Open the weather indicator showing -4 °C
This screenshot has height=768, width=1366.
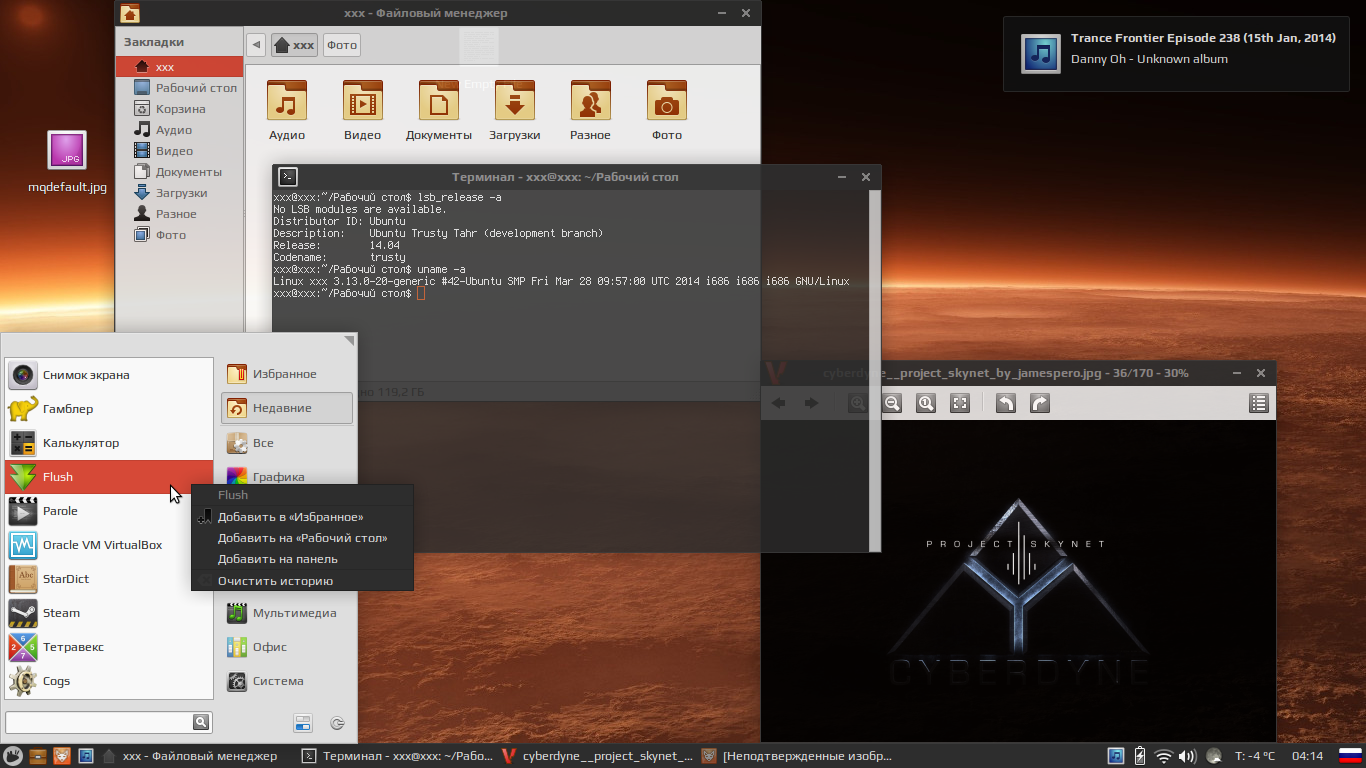point(1243,756)
